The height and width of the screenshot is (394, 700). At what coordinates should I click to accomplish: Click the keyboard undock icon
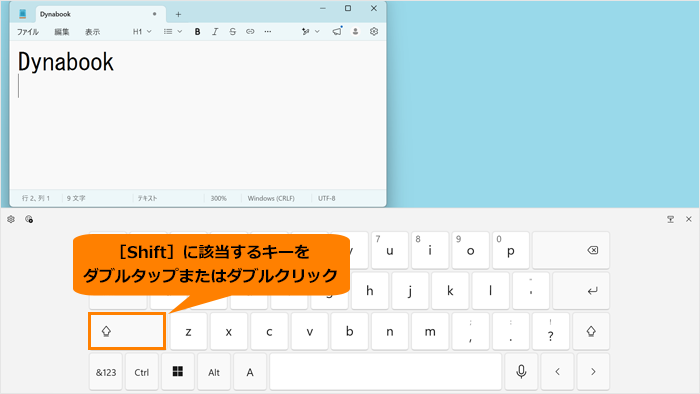[x=671, y=219]
